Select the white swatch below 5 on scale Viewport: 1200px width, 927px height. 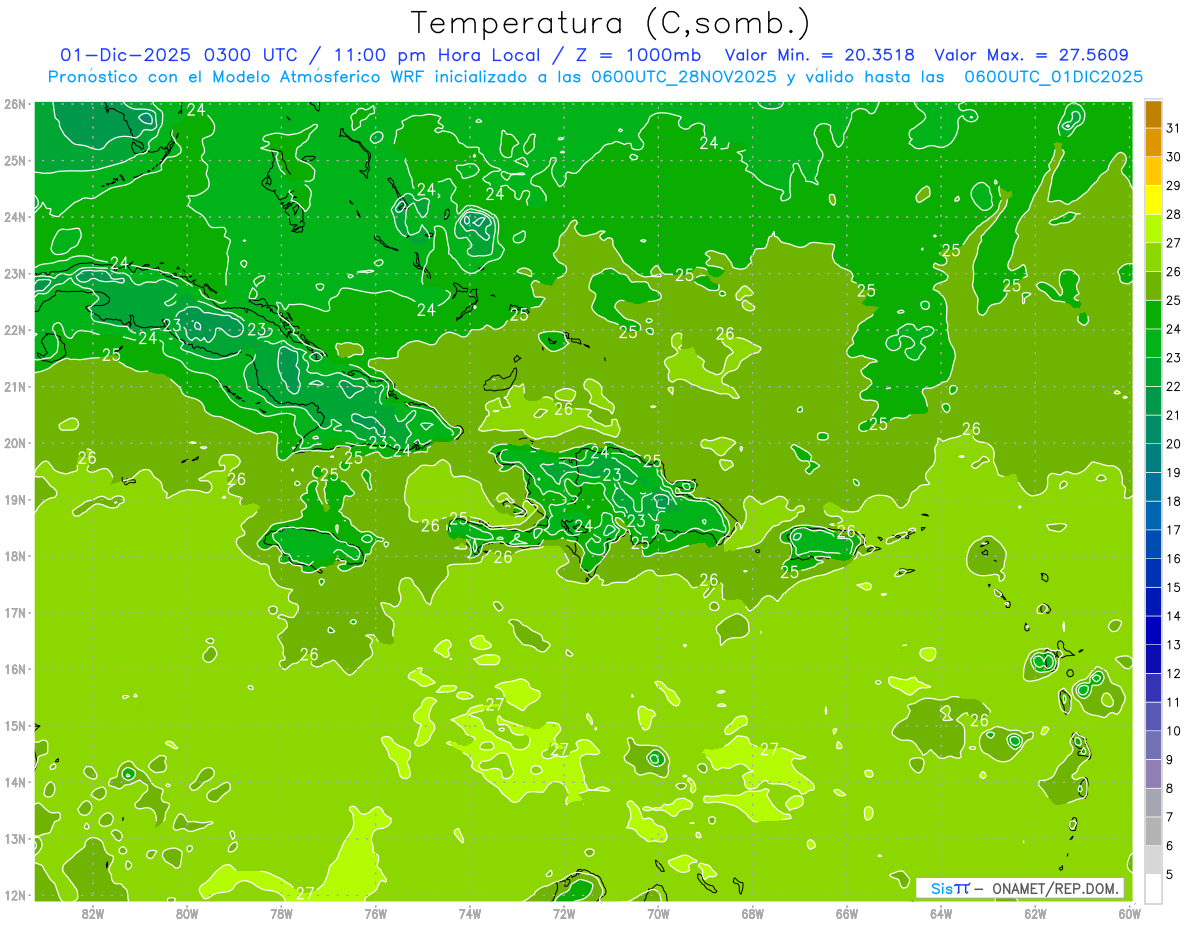click(x=1153, y=888)
